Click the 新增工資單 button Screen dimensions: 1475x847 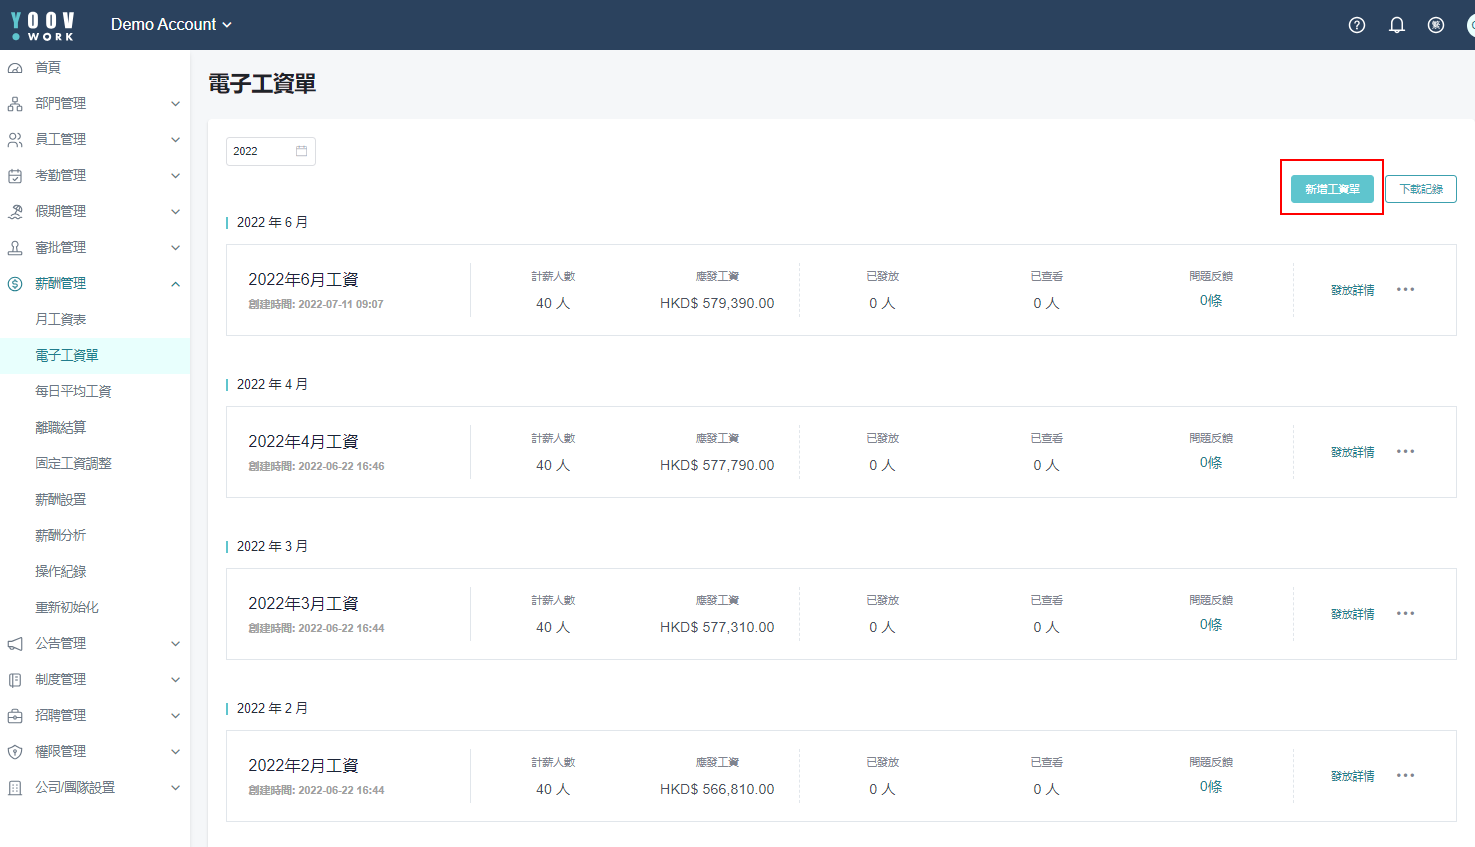tap(1331, 189)
